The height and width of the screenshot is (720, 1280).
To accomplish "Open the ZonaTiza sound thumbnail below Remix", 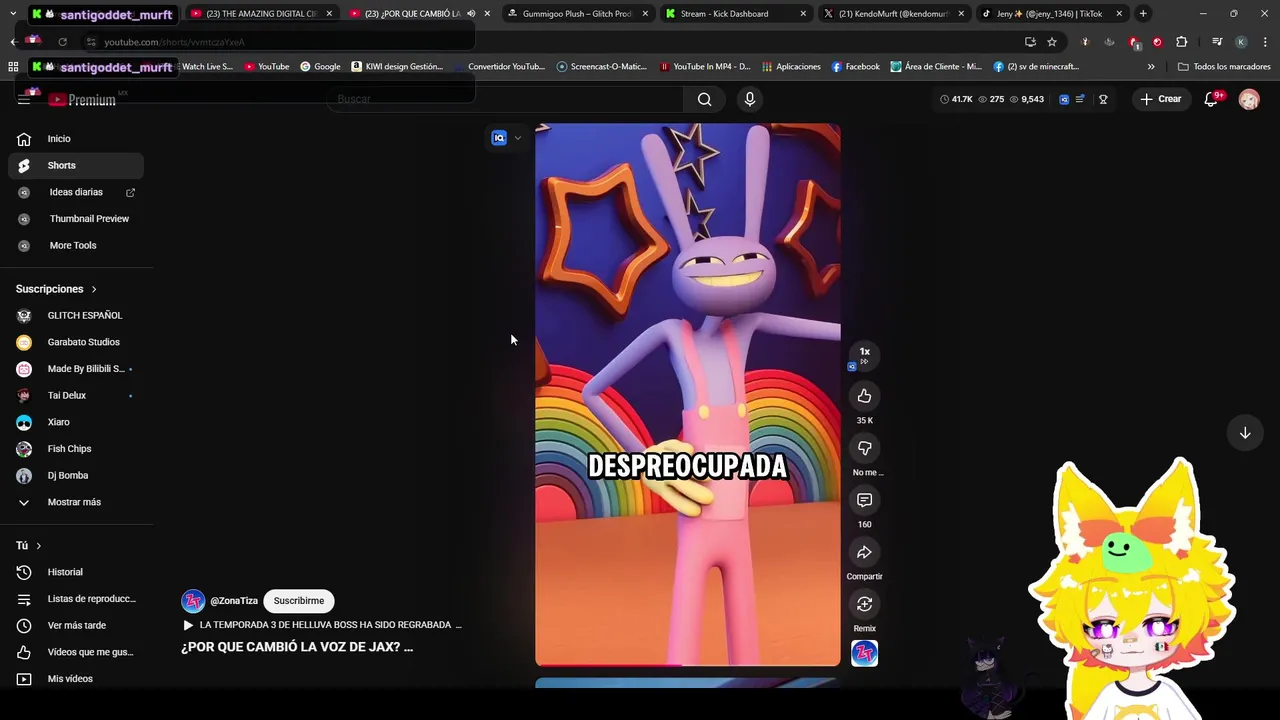I will [x=864, y=653].
